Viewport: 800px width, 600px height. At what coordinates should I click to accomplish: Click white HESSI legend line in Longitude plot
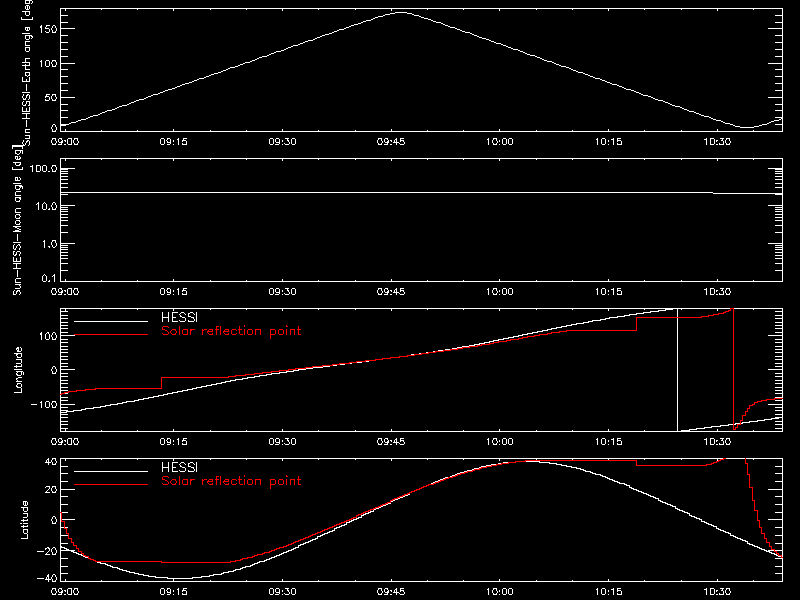click(x=111, y=321)
